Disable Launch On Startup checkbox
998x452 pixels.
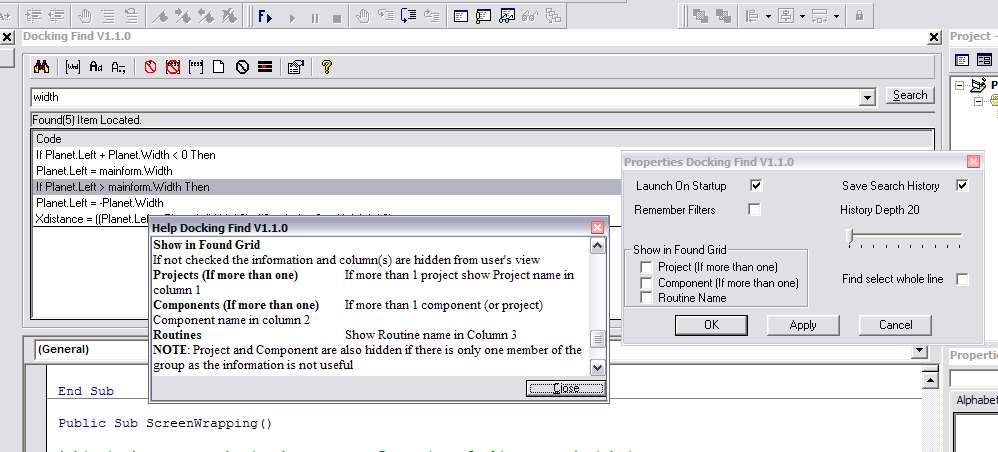pyautogui.click(x=756, y=186)
